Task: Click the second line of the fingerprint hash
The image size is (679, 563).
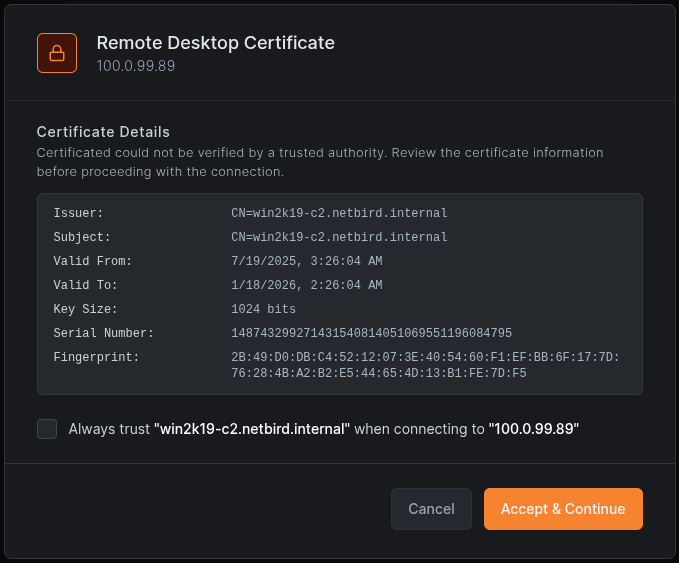Action: (x=378, y=373)
